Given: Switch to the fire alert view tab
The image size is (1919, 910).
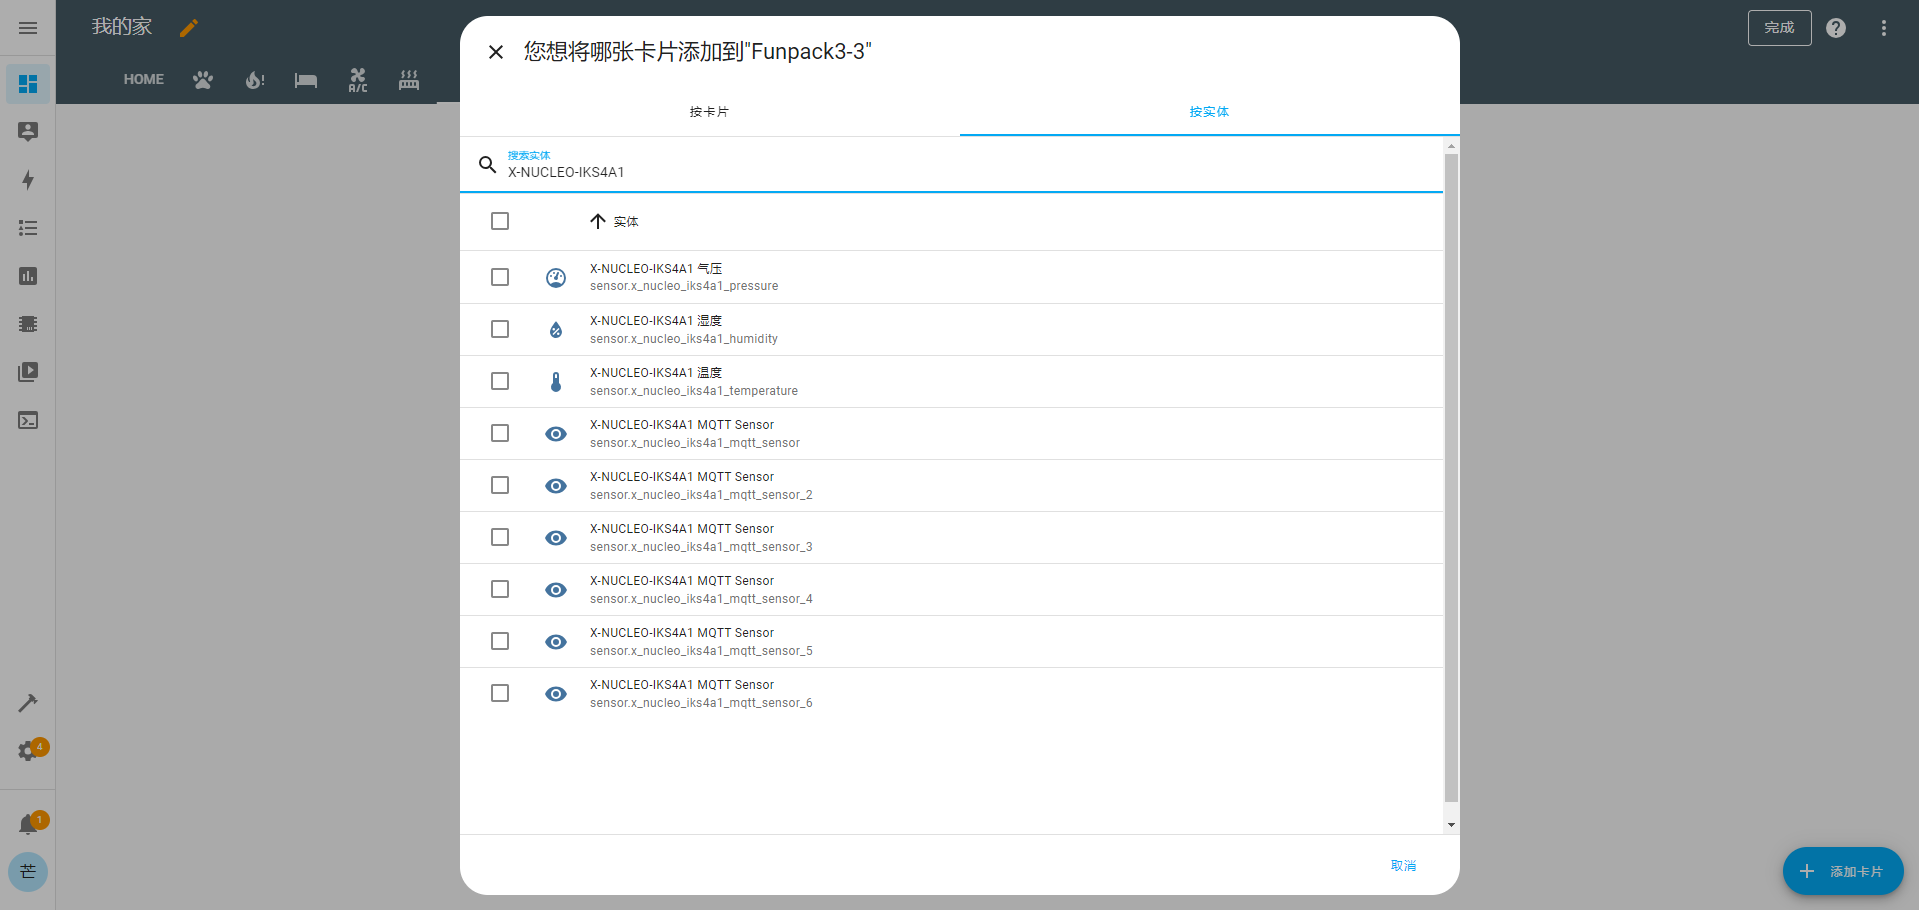Looking at the screenshot, I should (x=255, y=80).
